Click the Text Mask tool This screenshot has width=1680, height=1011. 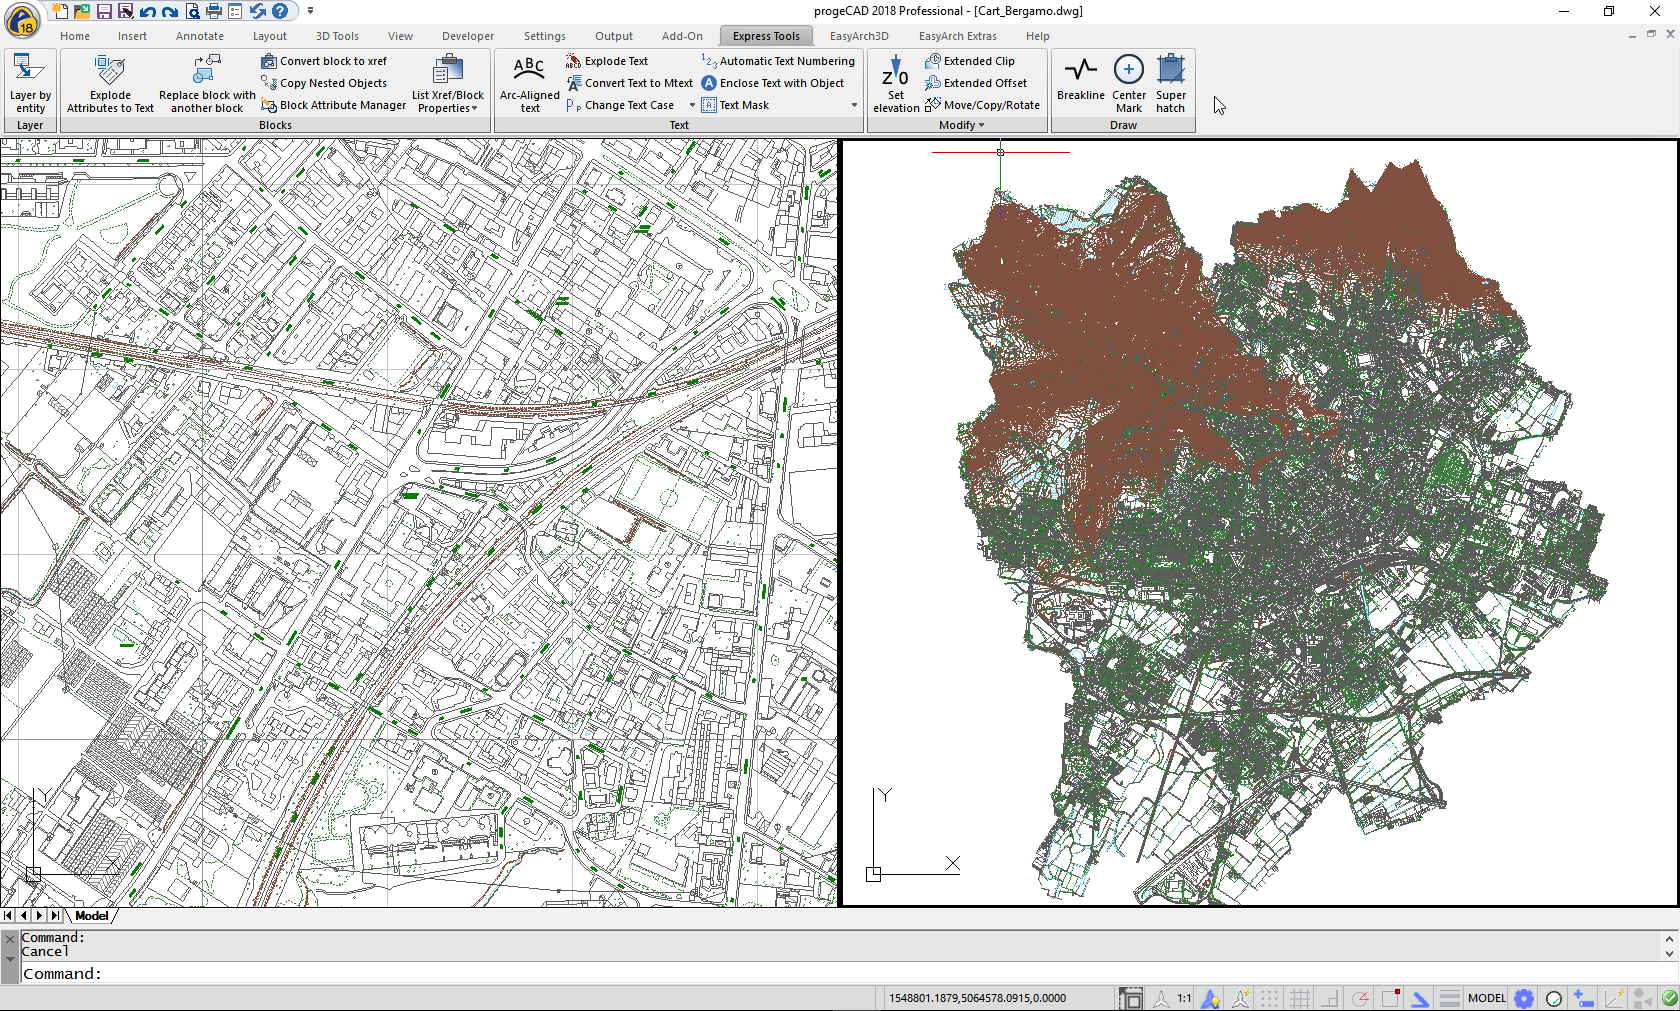[735, 105]
